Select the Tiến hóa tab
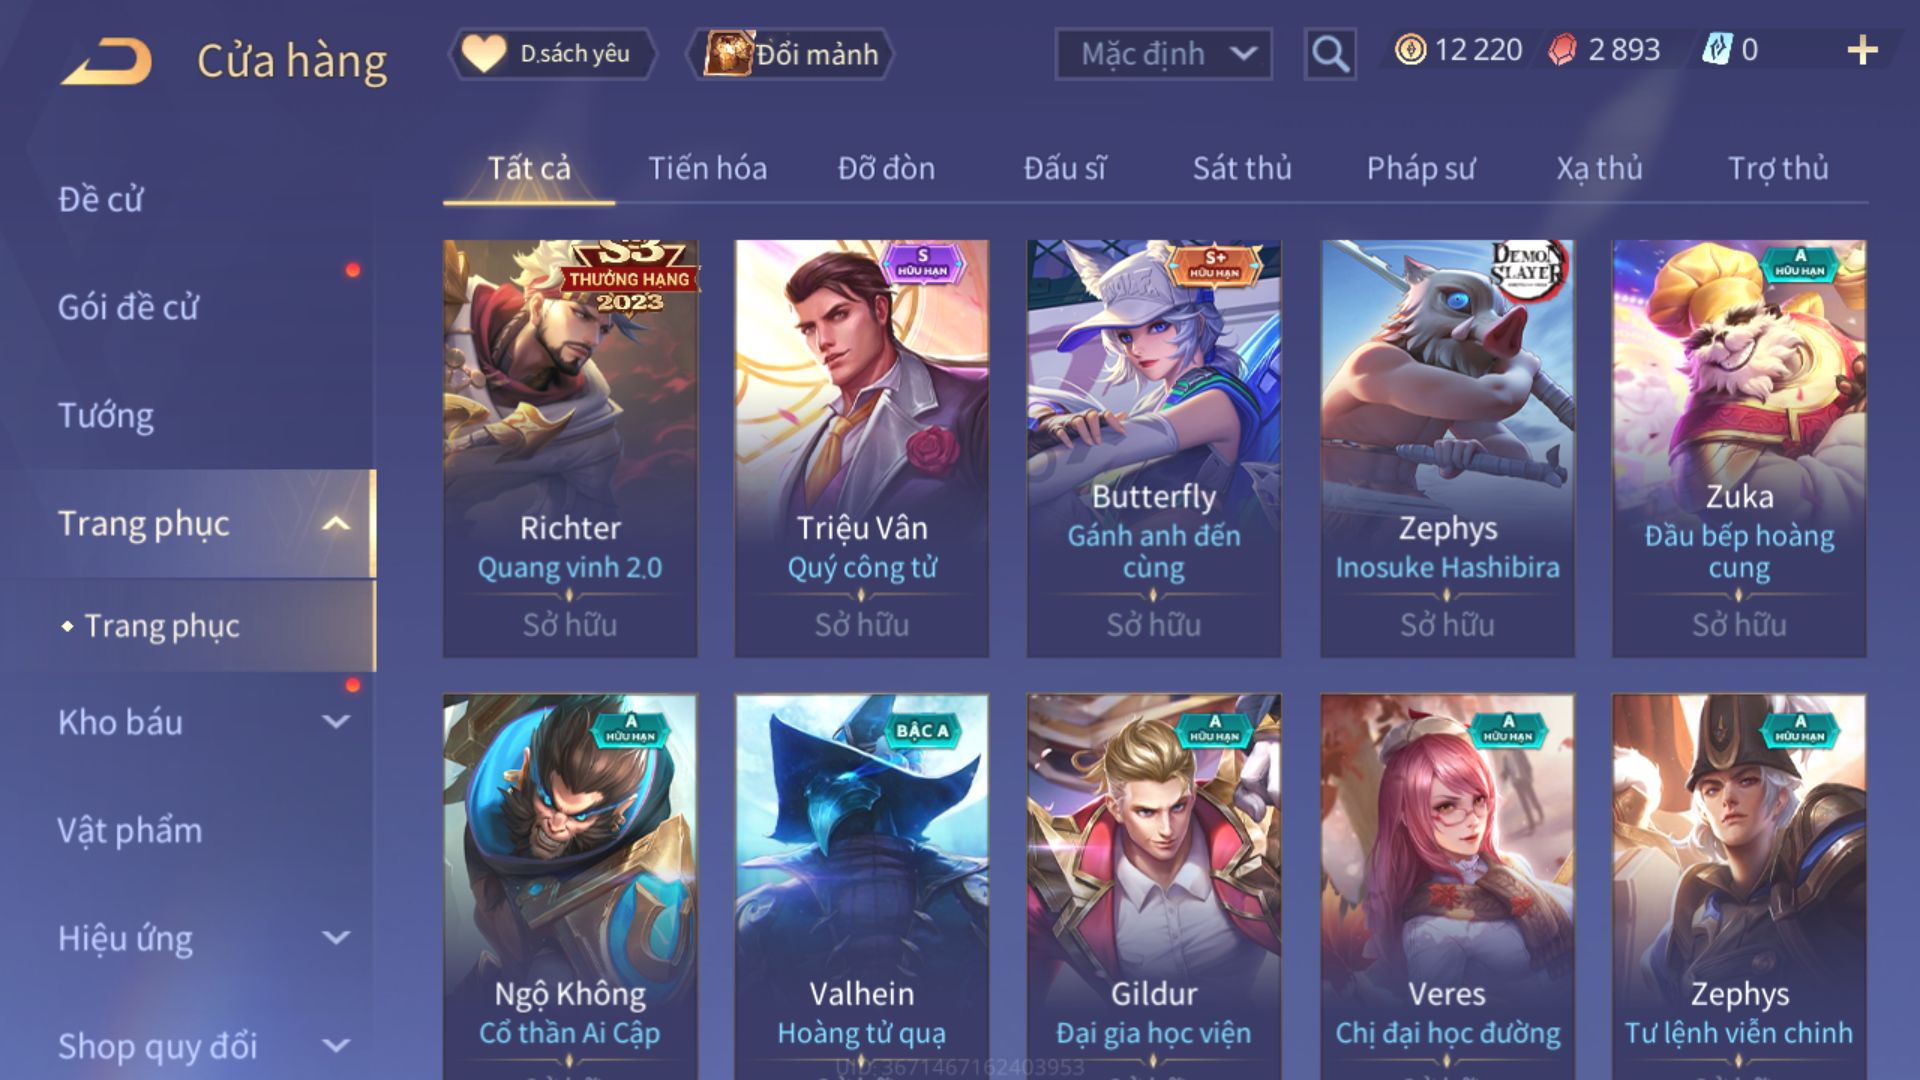Viewport: 1920px width, 1080px height. (x=707, y=168)
